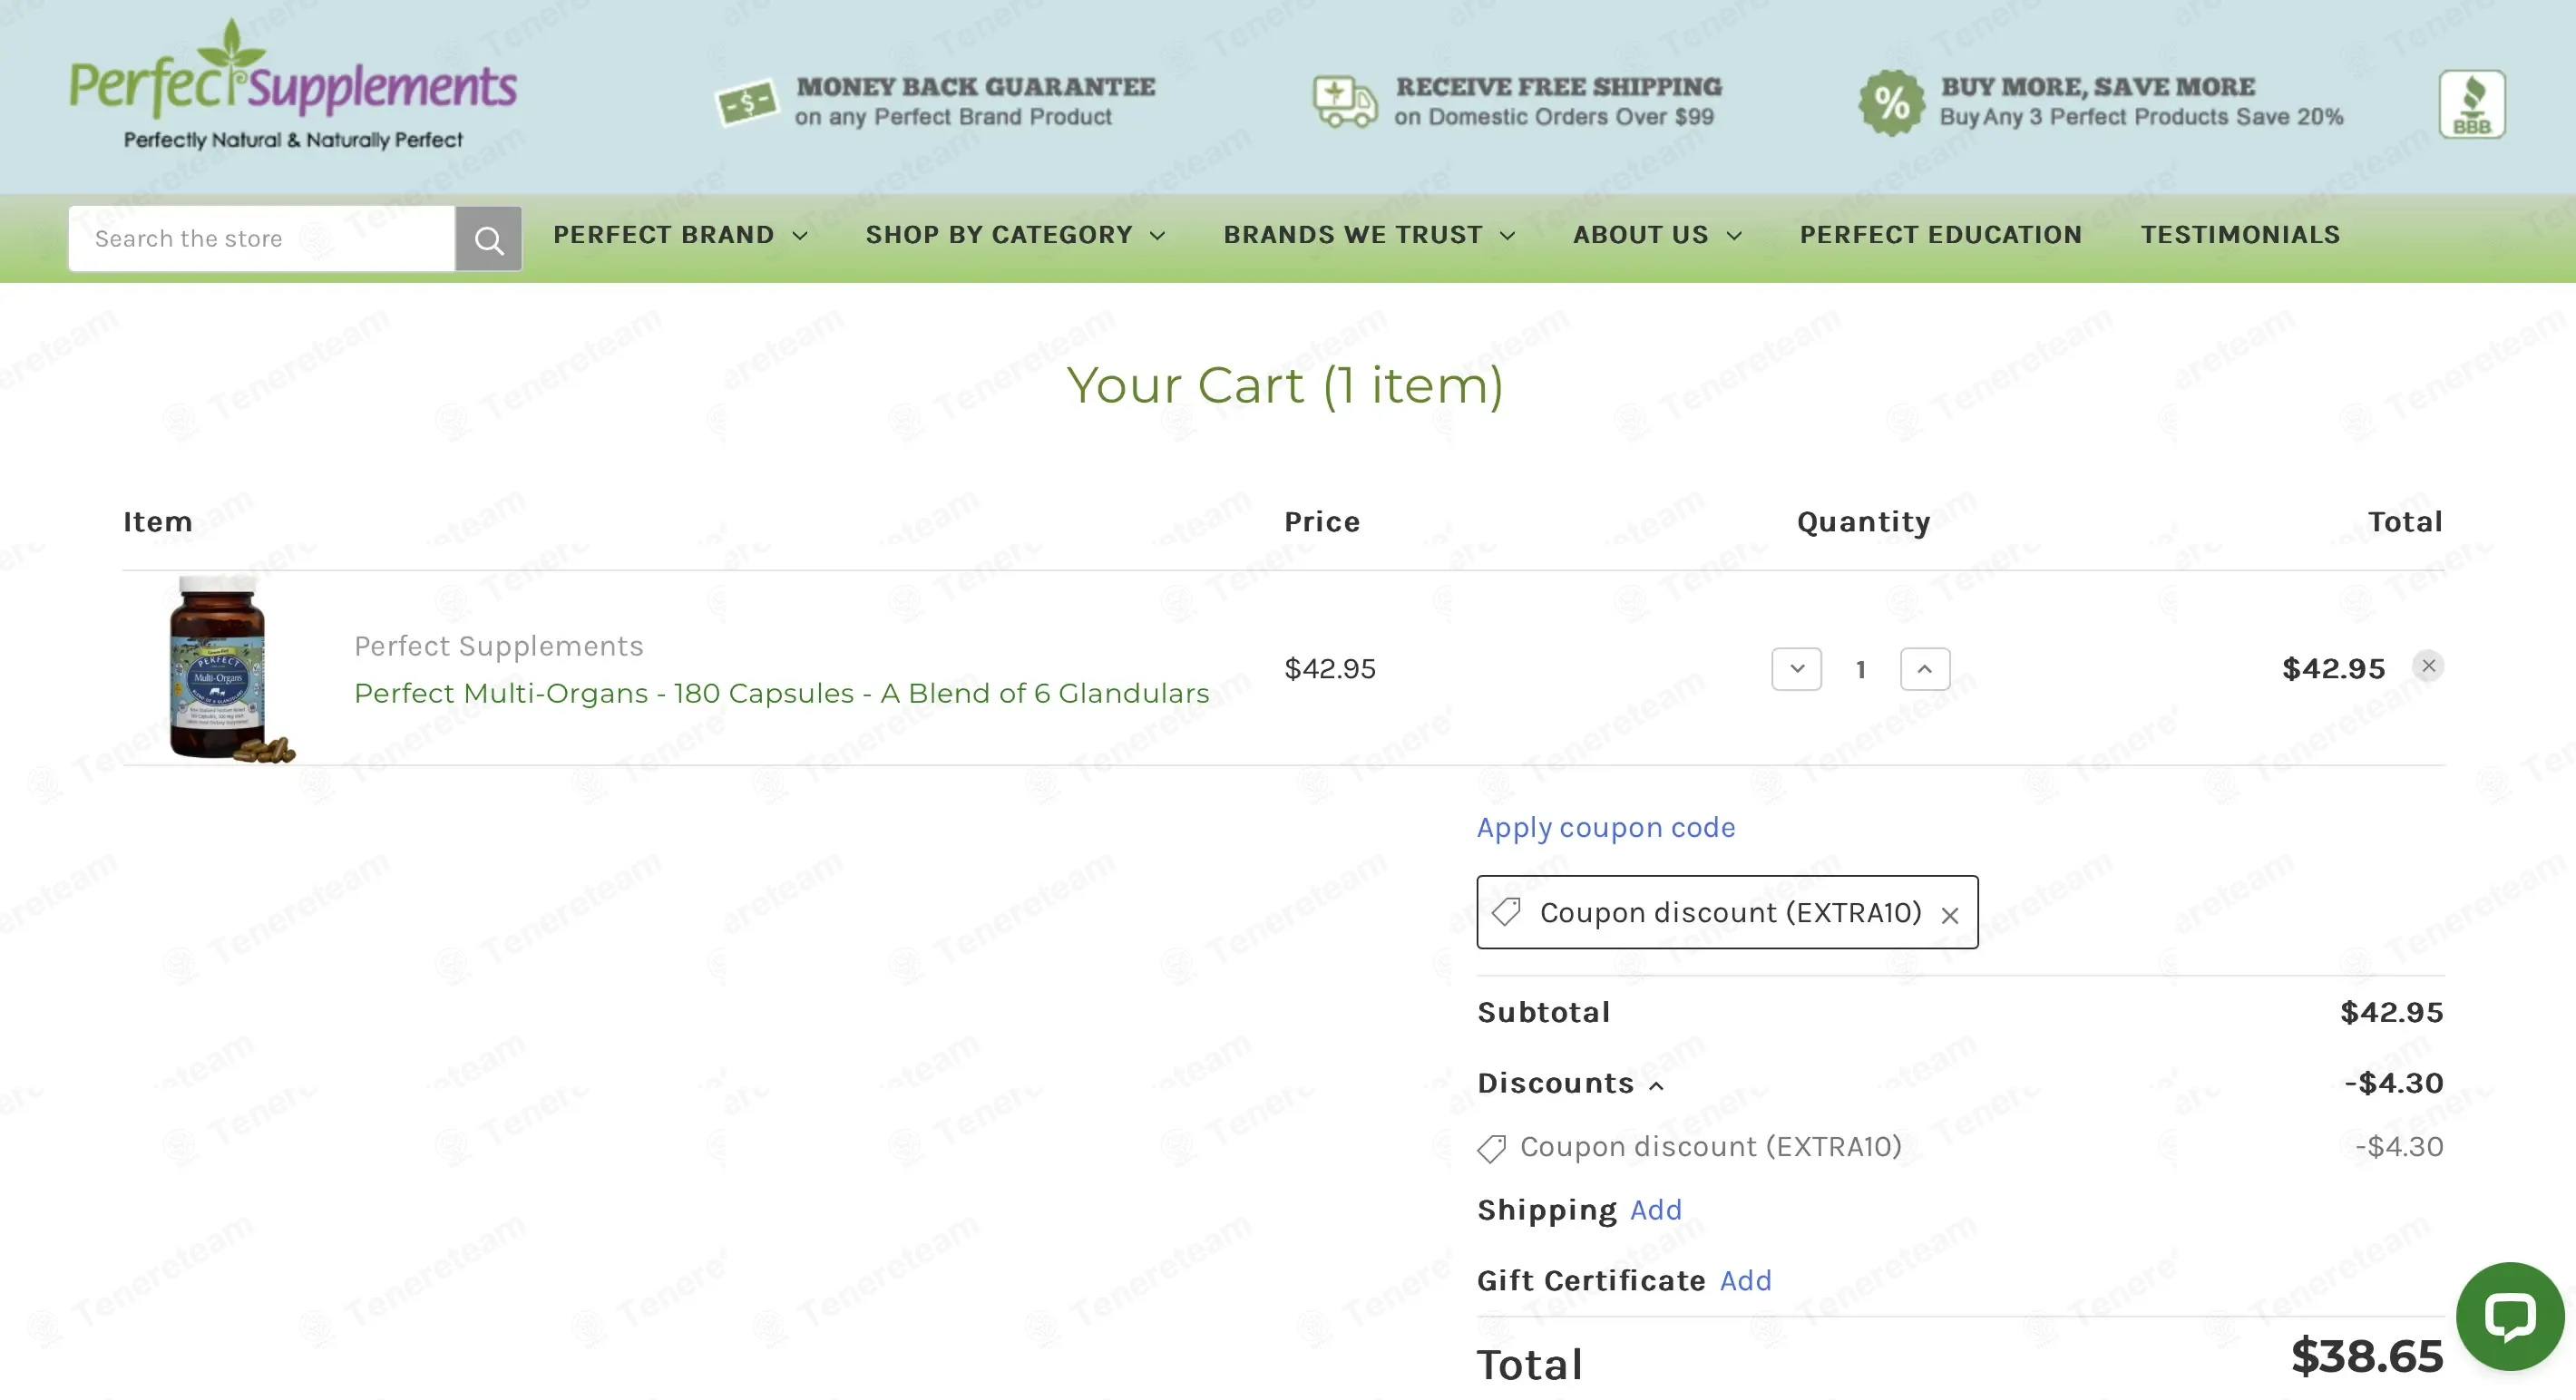
Task: Add a Gift Certificate
Action: (1746, 1281)
